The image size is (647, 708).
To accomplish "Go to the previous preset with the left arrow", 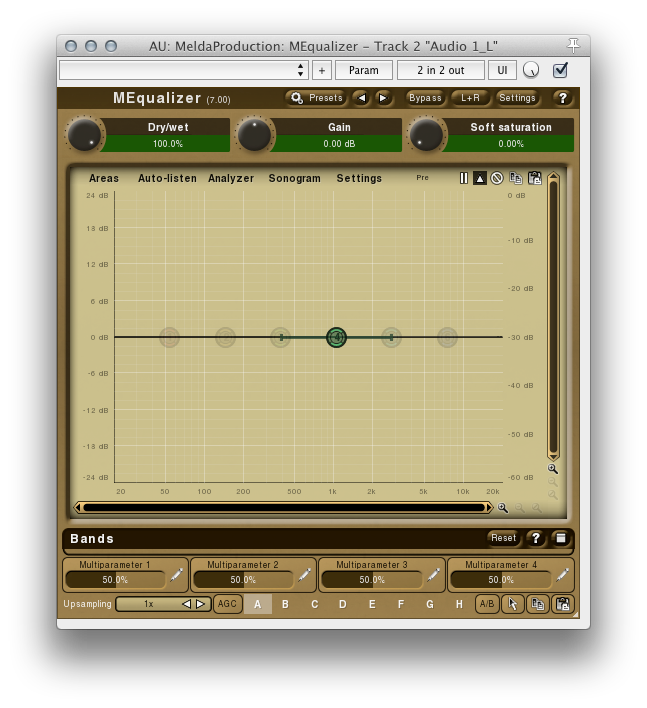I will tap(362, 98).
